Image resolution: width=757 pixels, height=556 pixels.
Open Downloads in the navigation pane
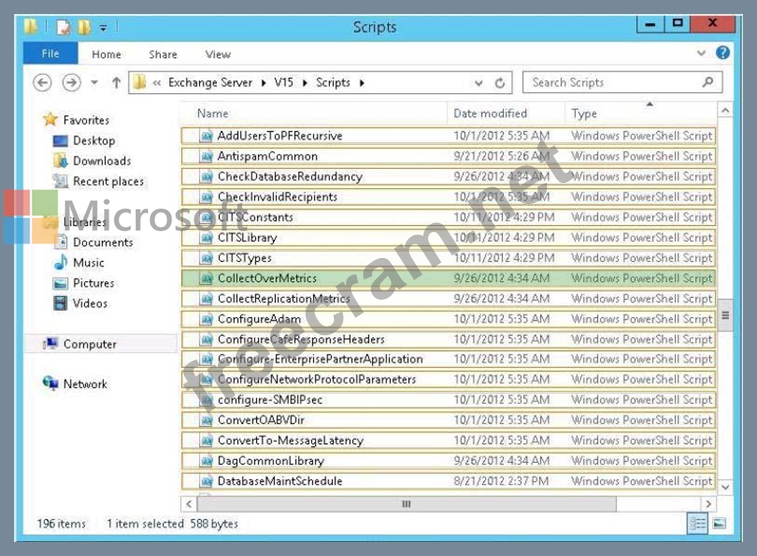pyautogui.click(x=102, y=161)
